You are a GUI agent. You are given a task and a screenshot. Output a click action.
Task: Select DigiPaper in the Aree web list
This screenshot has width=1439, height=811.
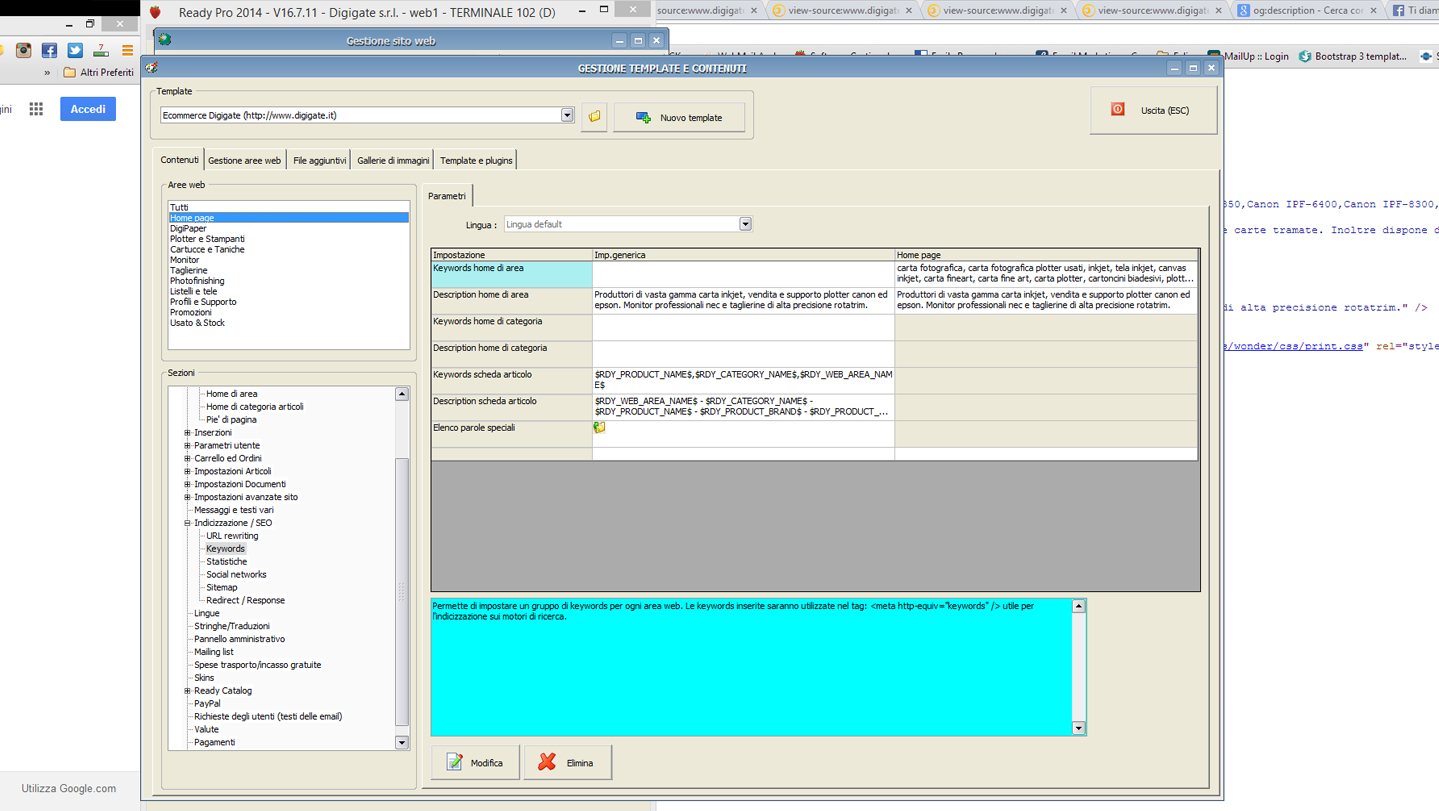pyautogui.click(x=288, y=228)
